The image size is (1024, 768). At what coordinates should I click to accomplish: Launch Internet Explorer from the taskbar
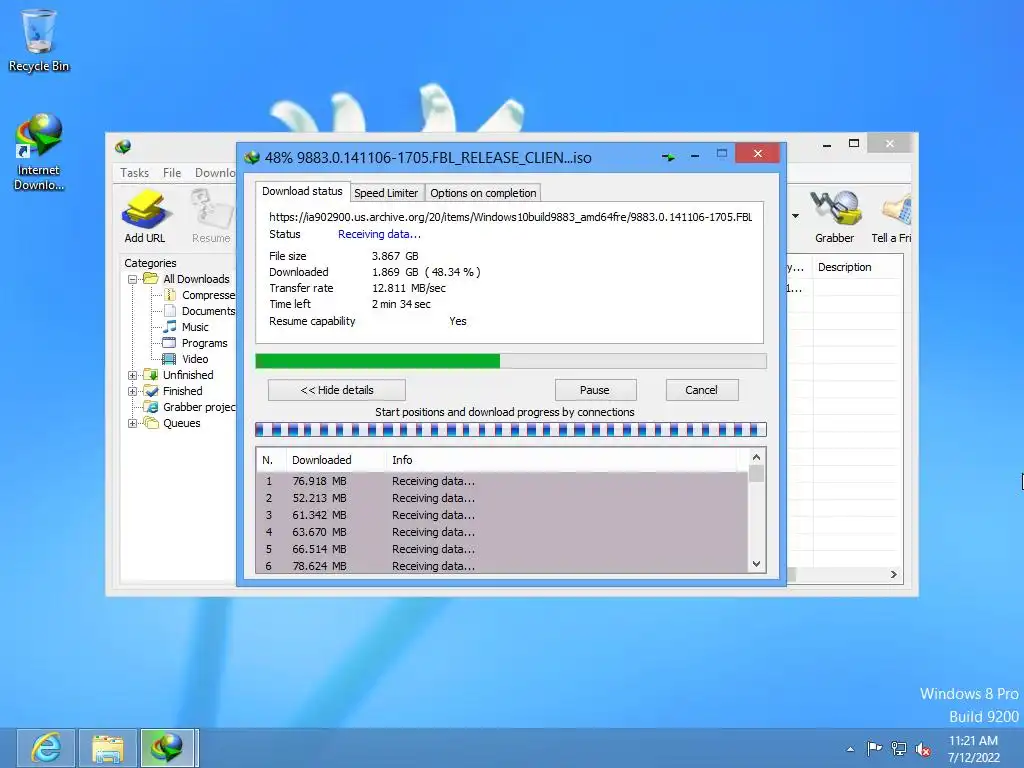pos(46,748)
